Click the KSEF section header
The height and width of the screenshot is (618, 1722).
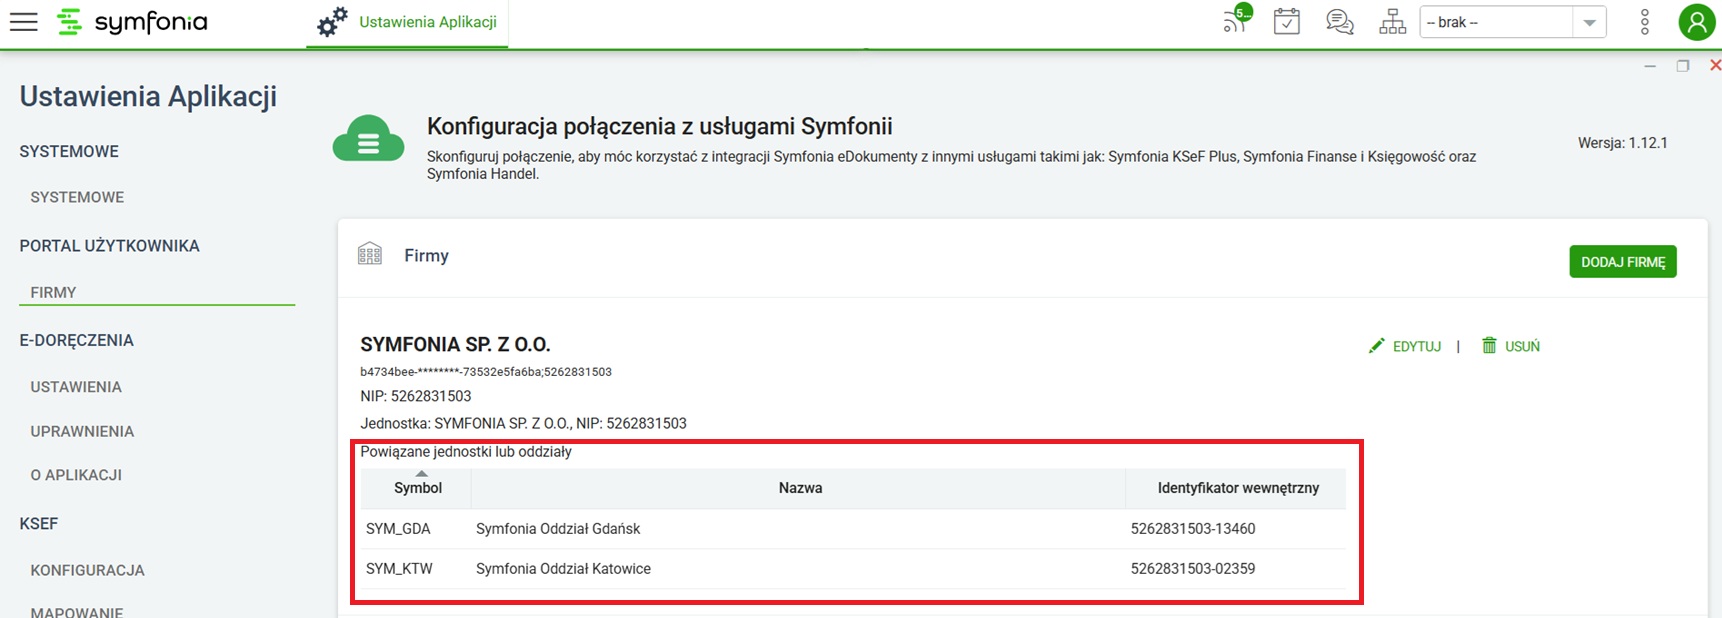38,524
